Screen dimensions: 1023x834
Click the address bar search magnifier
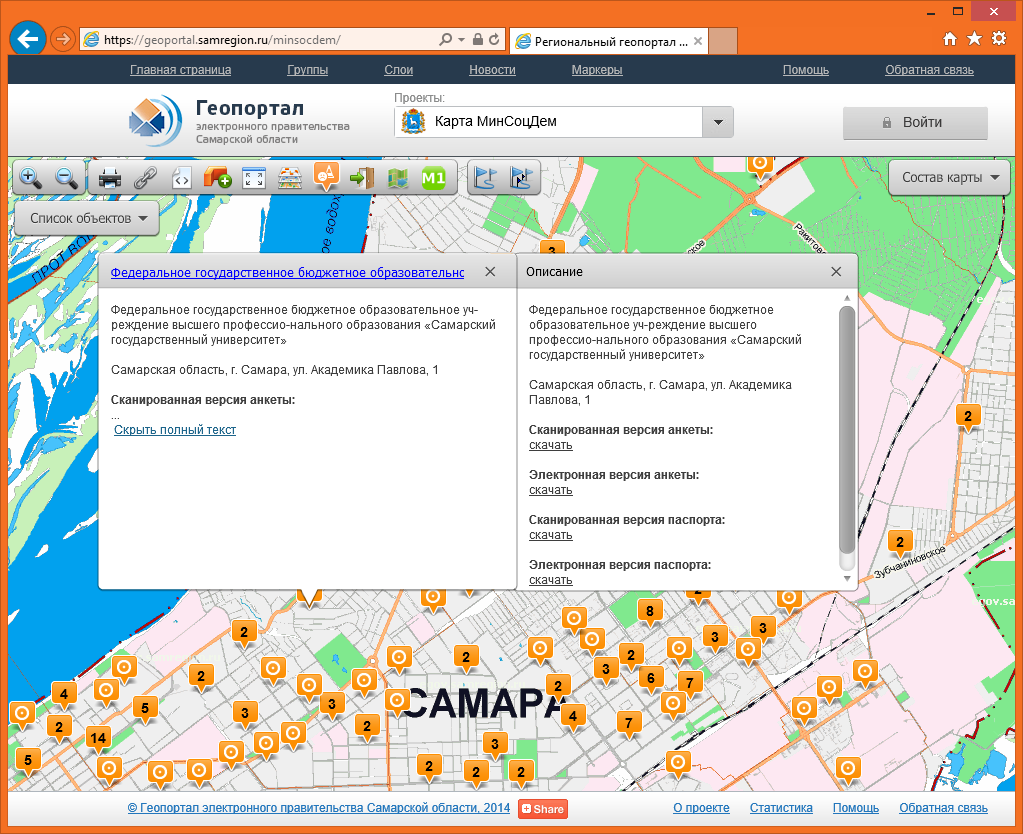coord(446,40)
